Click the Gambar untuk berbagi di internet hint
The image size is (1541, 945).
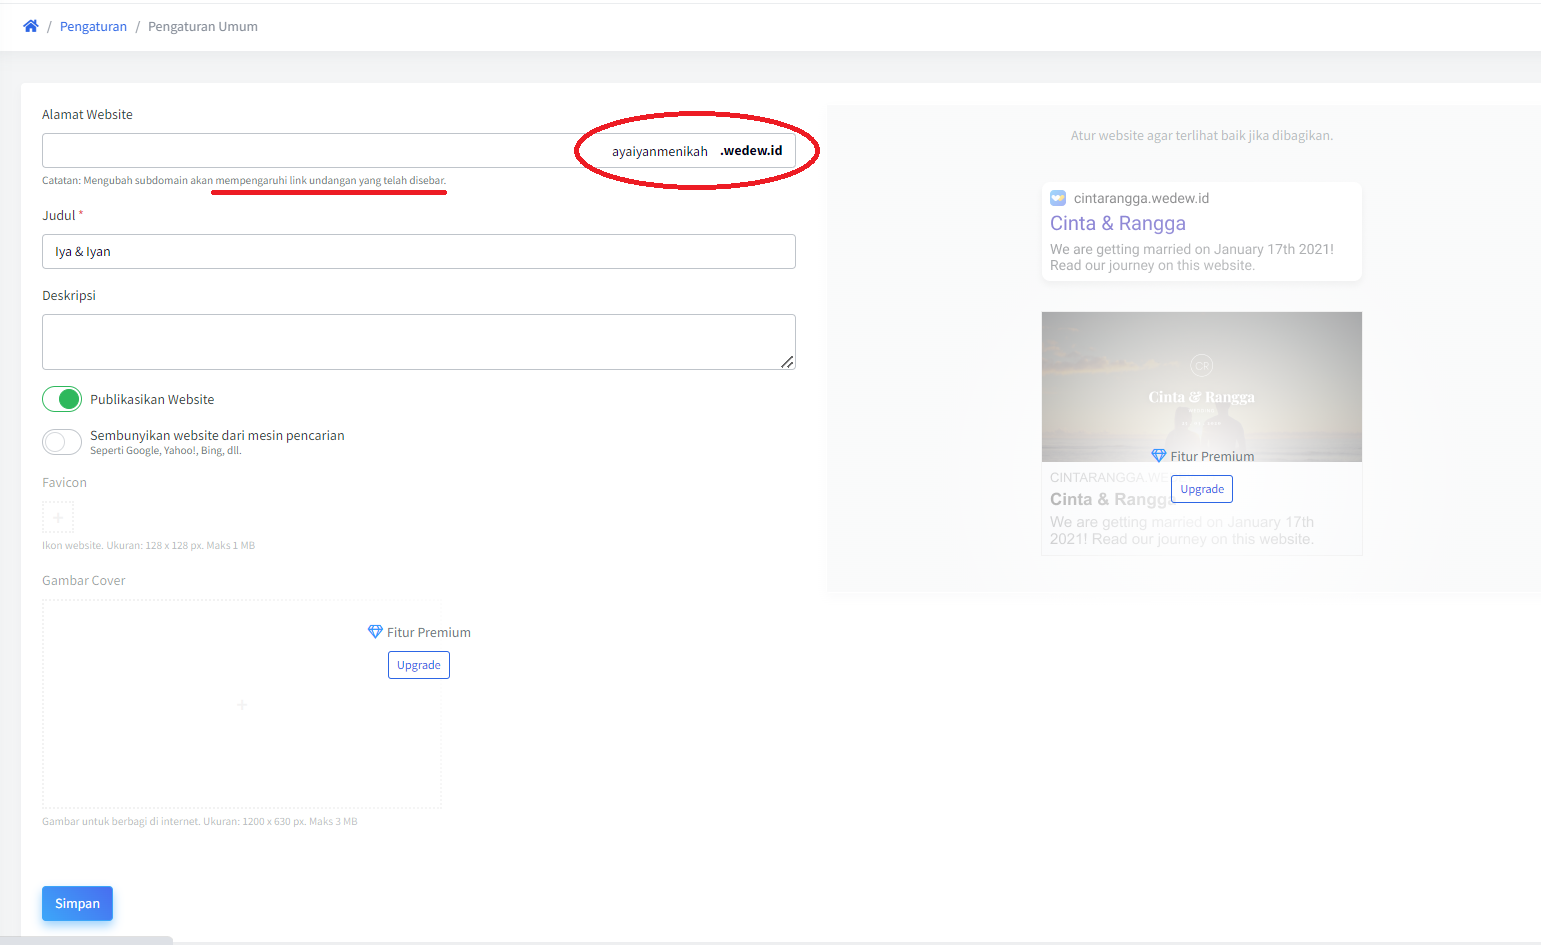(x=200, y=822)
